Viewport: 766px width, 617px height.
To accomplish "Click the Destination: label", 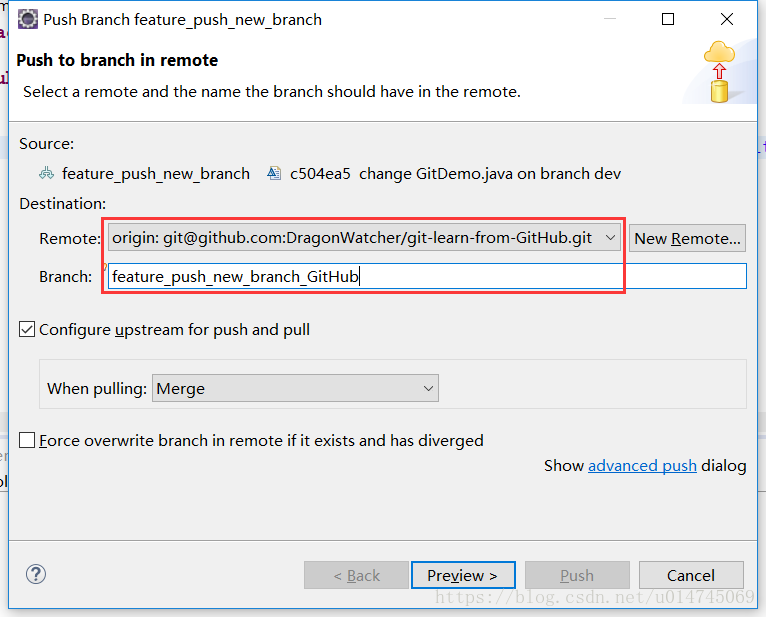I will point(63,204).
